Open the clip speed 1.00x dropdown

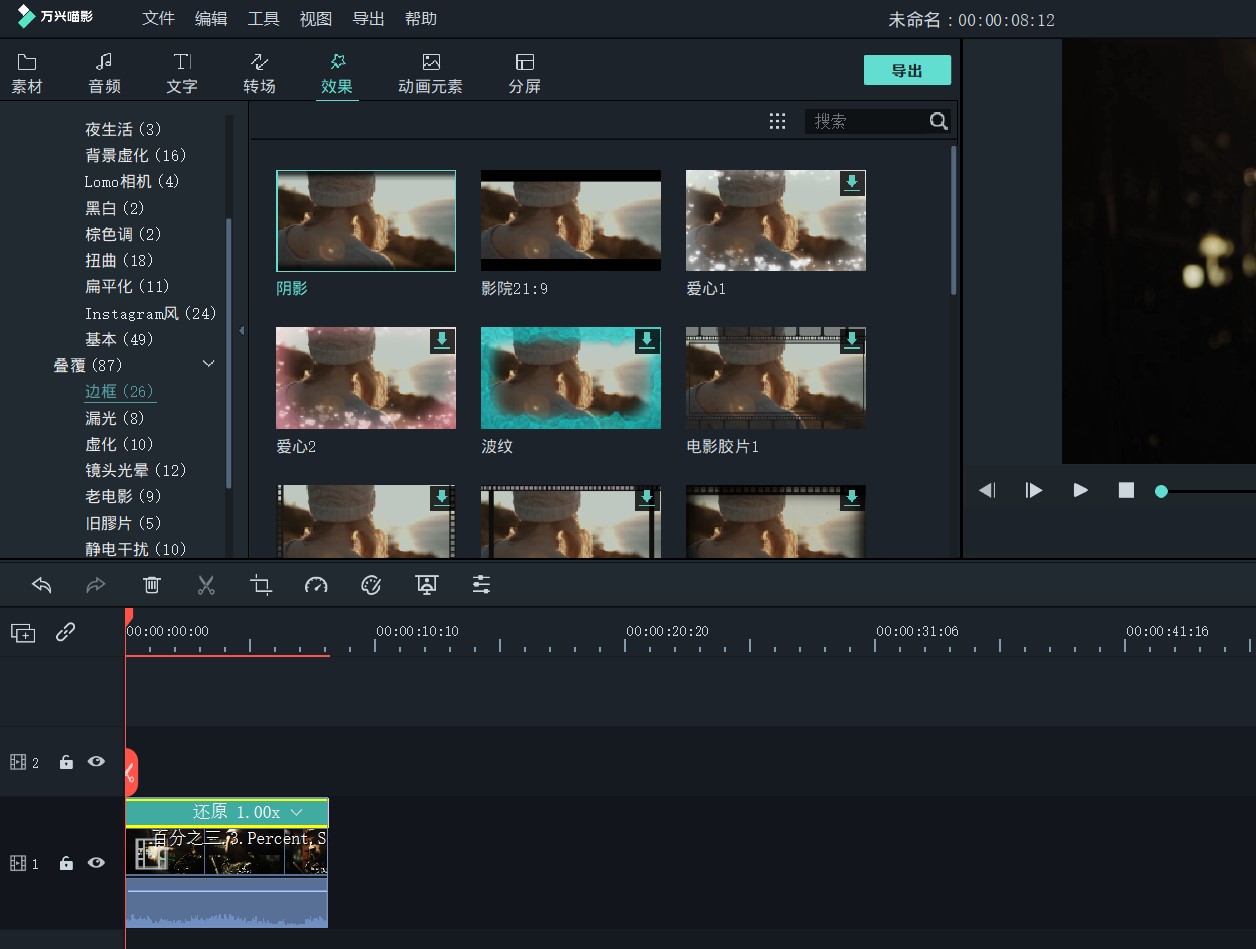click(296, 813)
